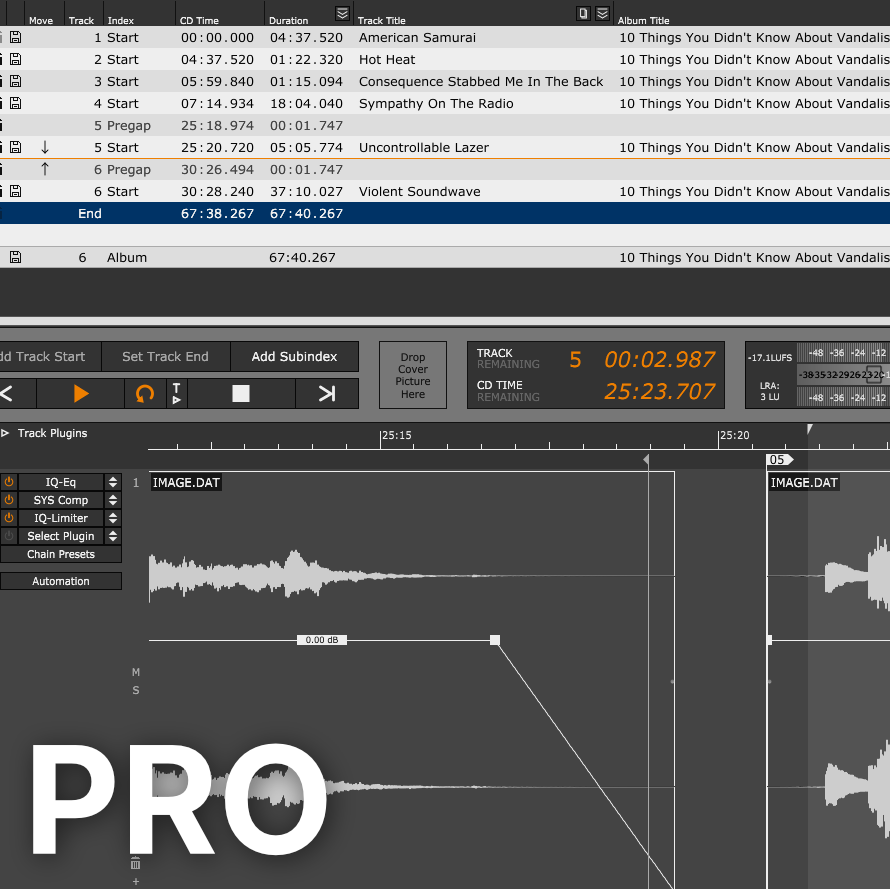Click the double-chevron icon in Duration header

pos(341,11)
